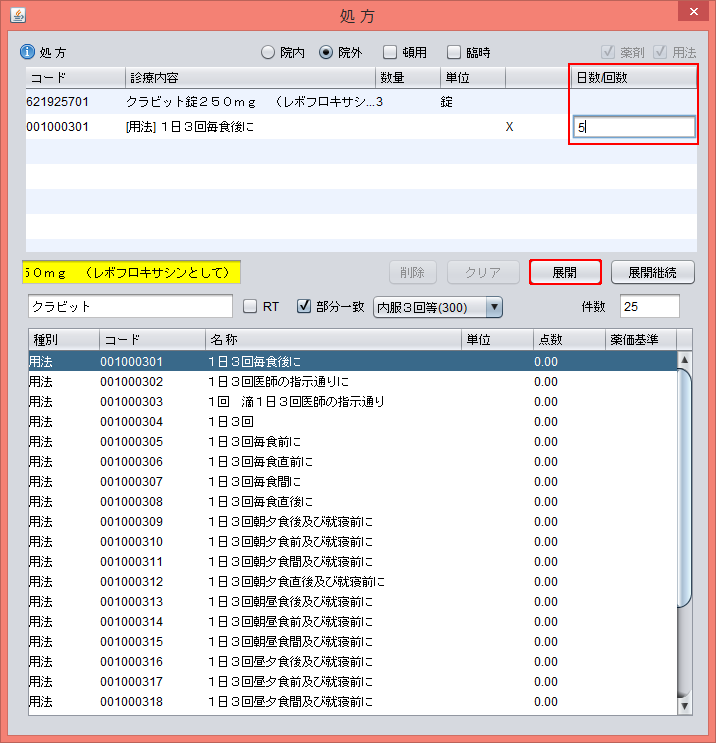
Task: Check the RT checkbox
Action: coord(251,306)
